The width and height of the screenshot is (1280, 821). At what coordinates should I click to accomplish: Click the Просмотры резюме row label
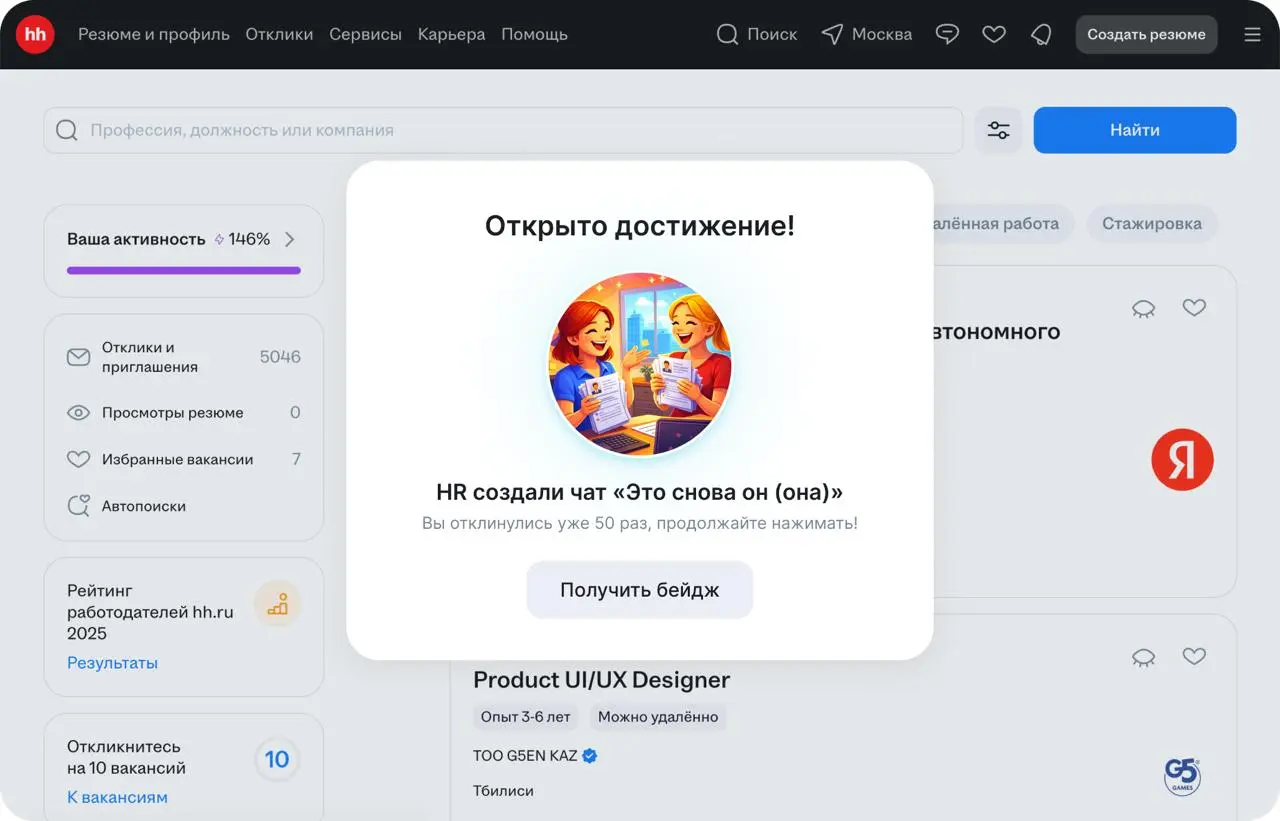point(172,413)
